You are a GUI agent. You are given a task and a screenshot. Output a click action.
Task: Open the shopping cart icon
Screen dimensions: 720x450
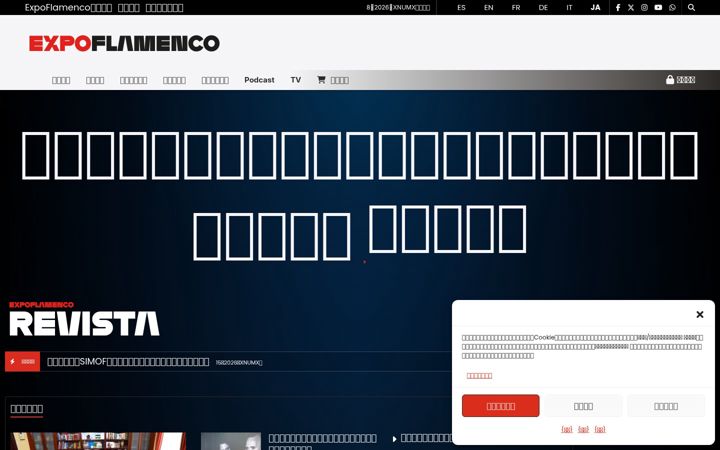(x=321, y=79)
